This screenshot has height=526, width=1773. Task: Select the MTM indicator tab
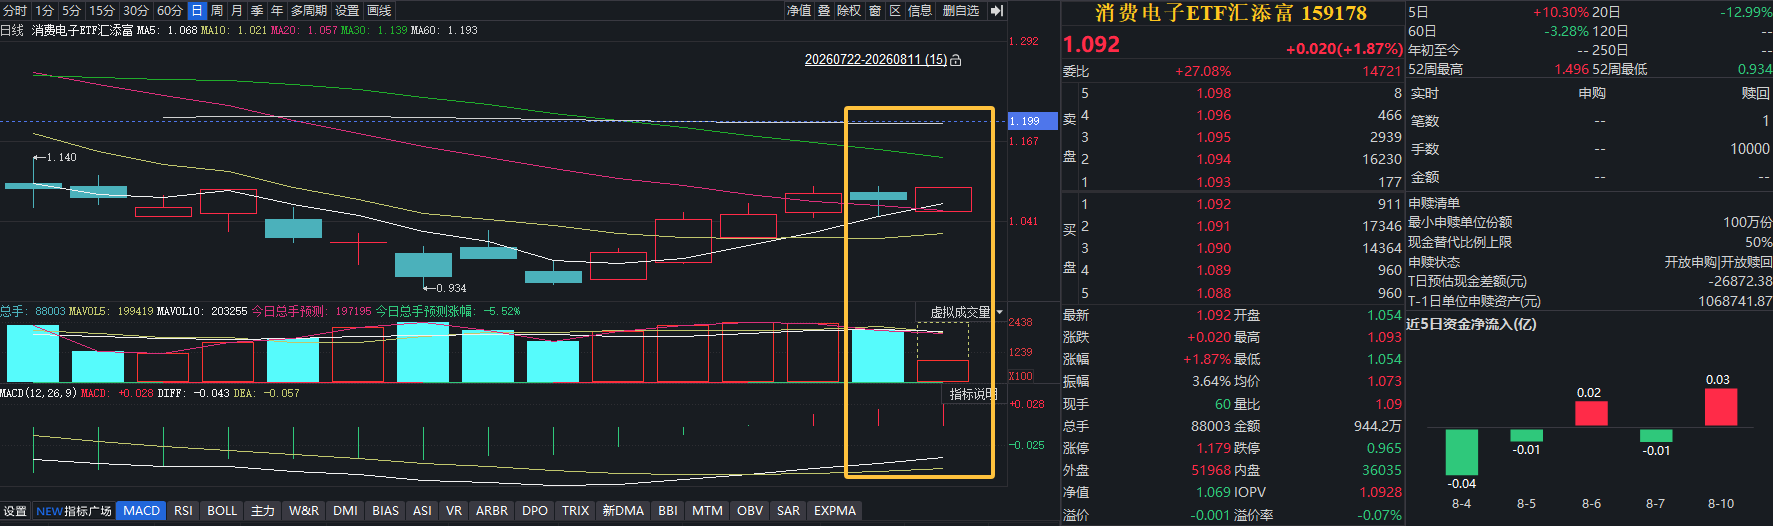pyautogui.click(x=707, y=511)
